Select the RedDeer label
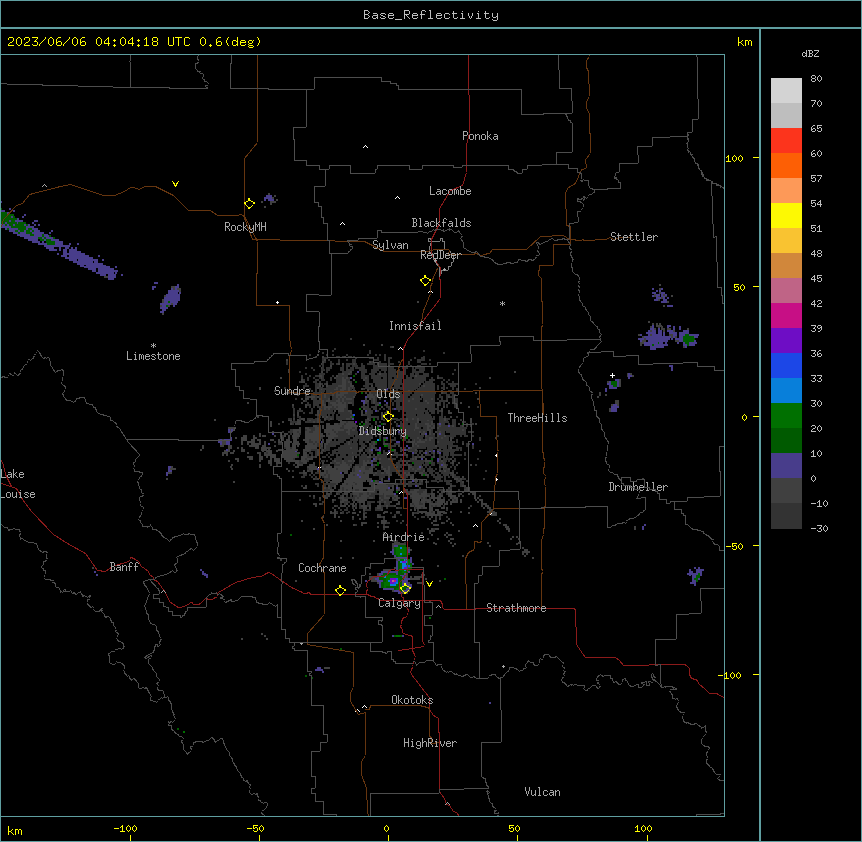This screenshot has height=842, width=862. tap(440, 255)
